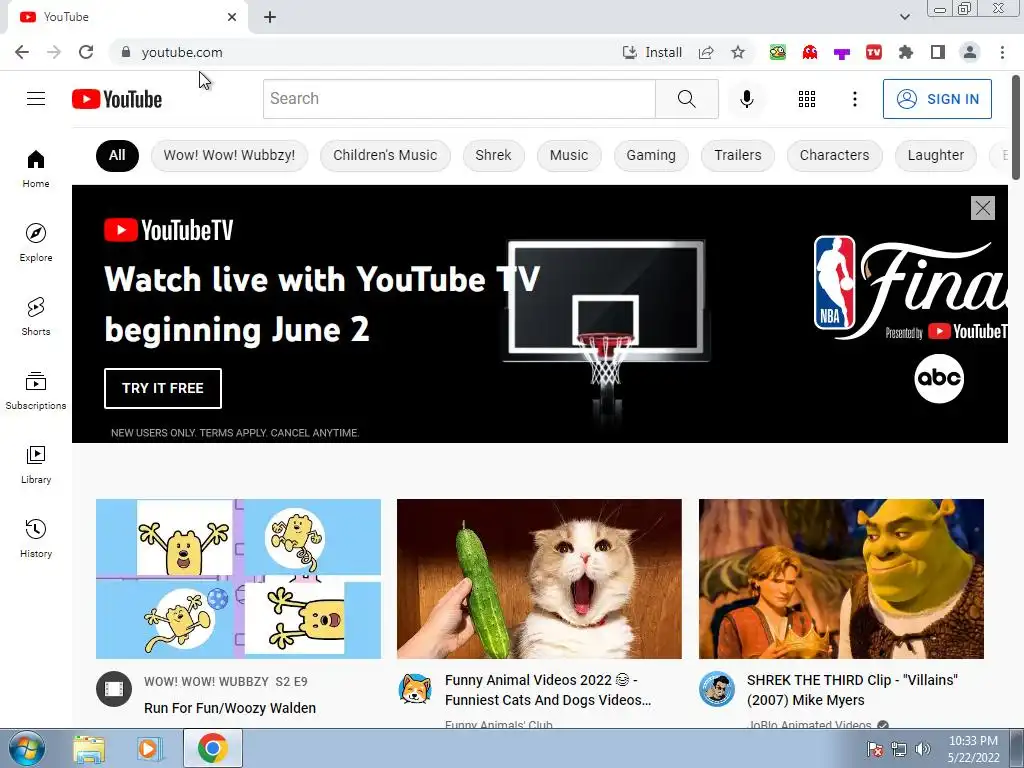The height and width of the screenshot is (768, 1024).
Task: Click the red TV extension icon
Action: pyautogui.click(x=874, y=52)
